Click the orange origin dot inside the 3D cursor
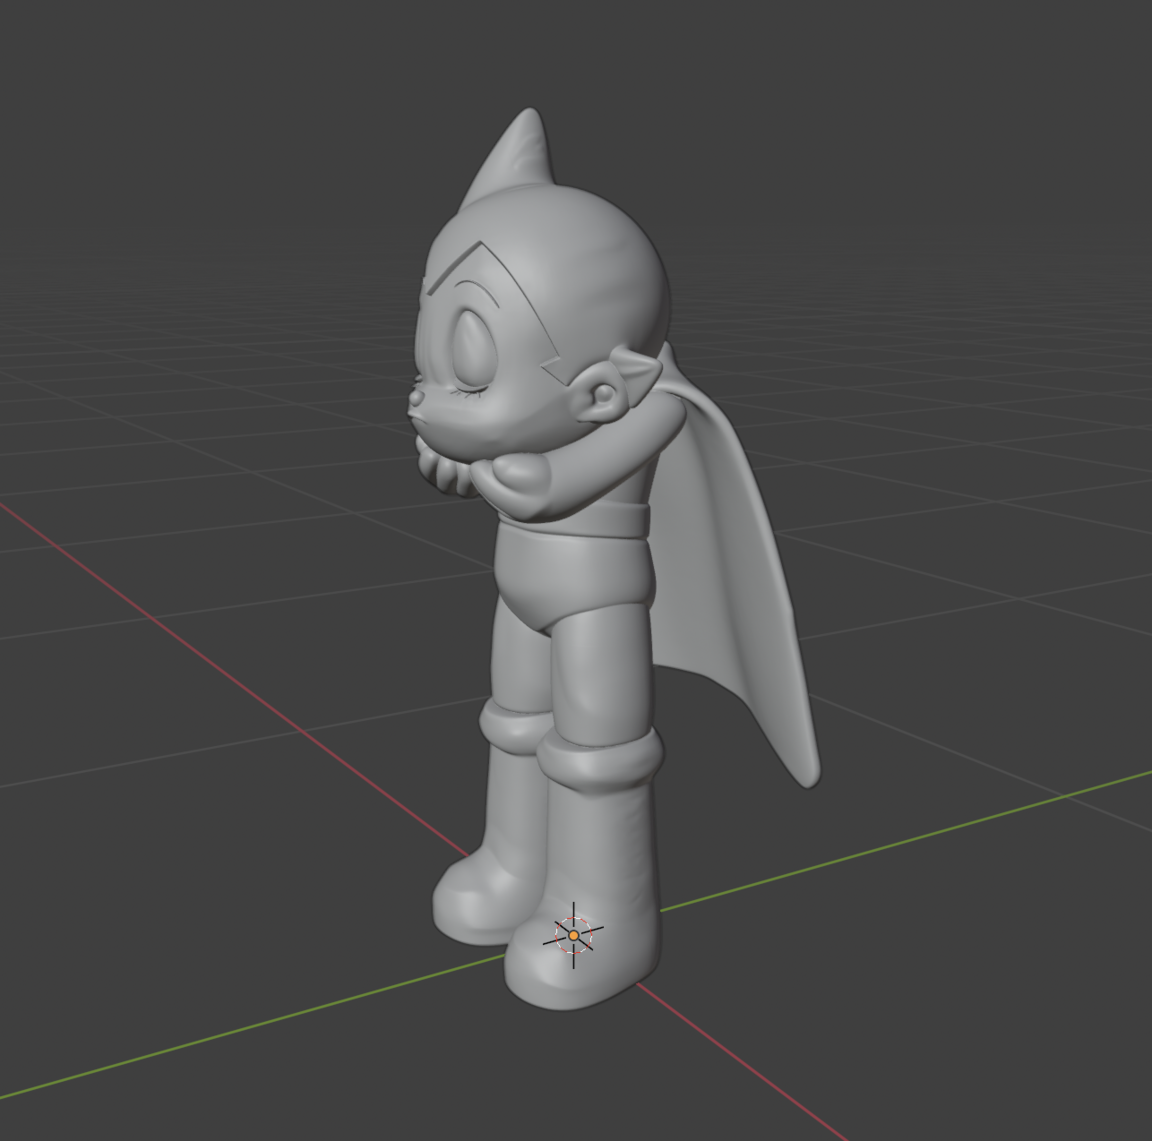The width and height of the screenshot is (1152, 1141). click(x=574, y=935)
